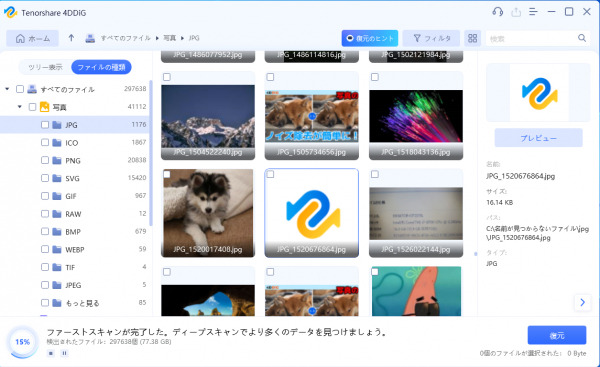Image resolution: width=600 pixels, height=367 pixels.
Task: Select the JPG_1518043136.jpg fiber optic thumbnail
Action: point(416,116)
